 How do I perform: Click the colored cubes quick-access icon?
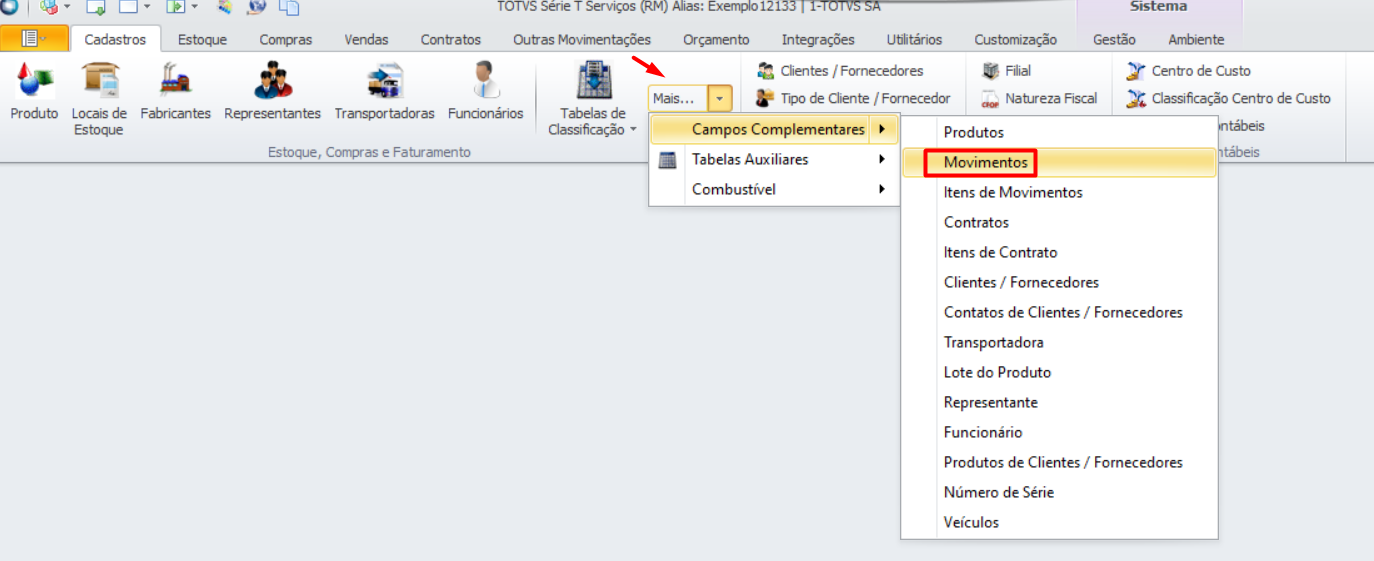click(47, 7)
